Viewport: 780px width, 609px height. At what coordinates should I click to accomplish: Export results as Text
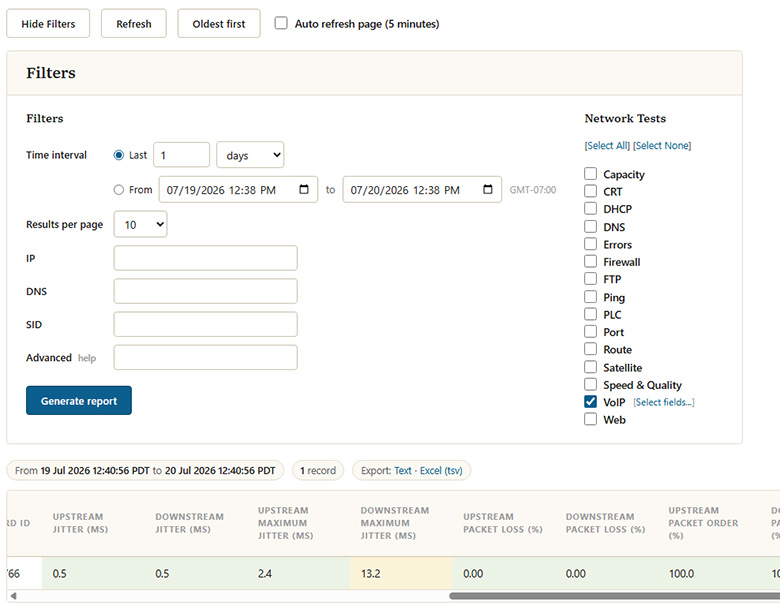403,471
